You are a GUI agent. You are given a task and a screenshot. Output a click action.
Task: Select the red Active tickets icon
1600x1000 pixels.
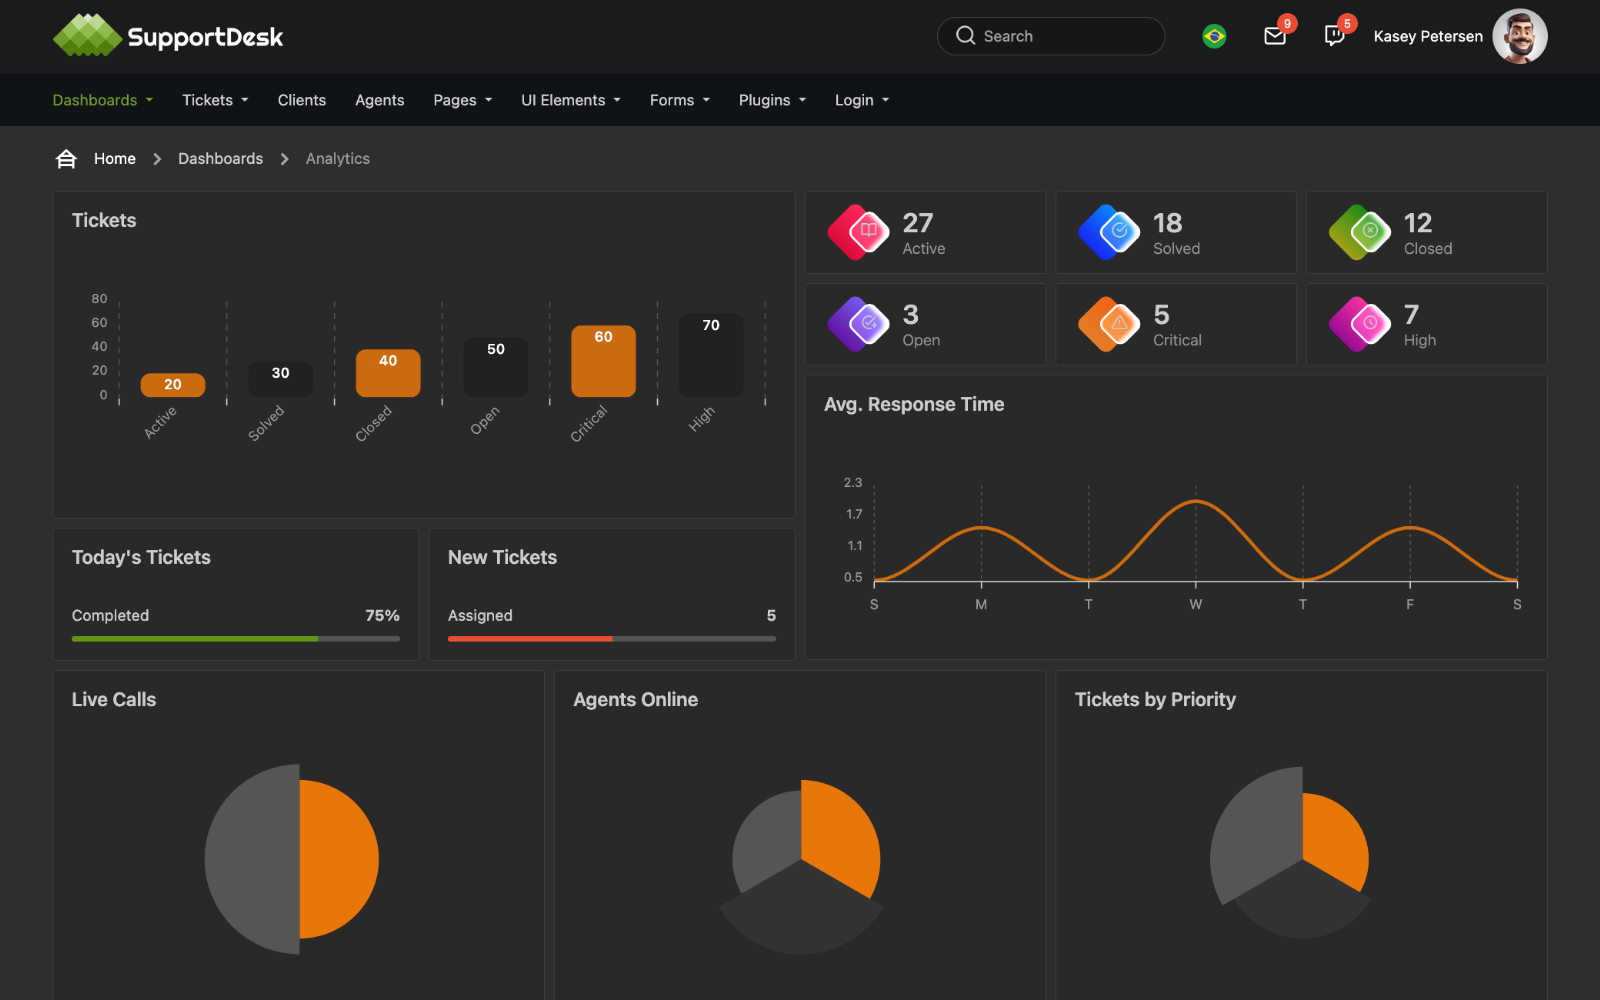pyautogui.click(x=858, y=232)
